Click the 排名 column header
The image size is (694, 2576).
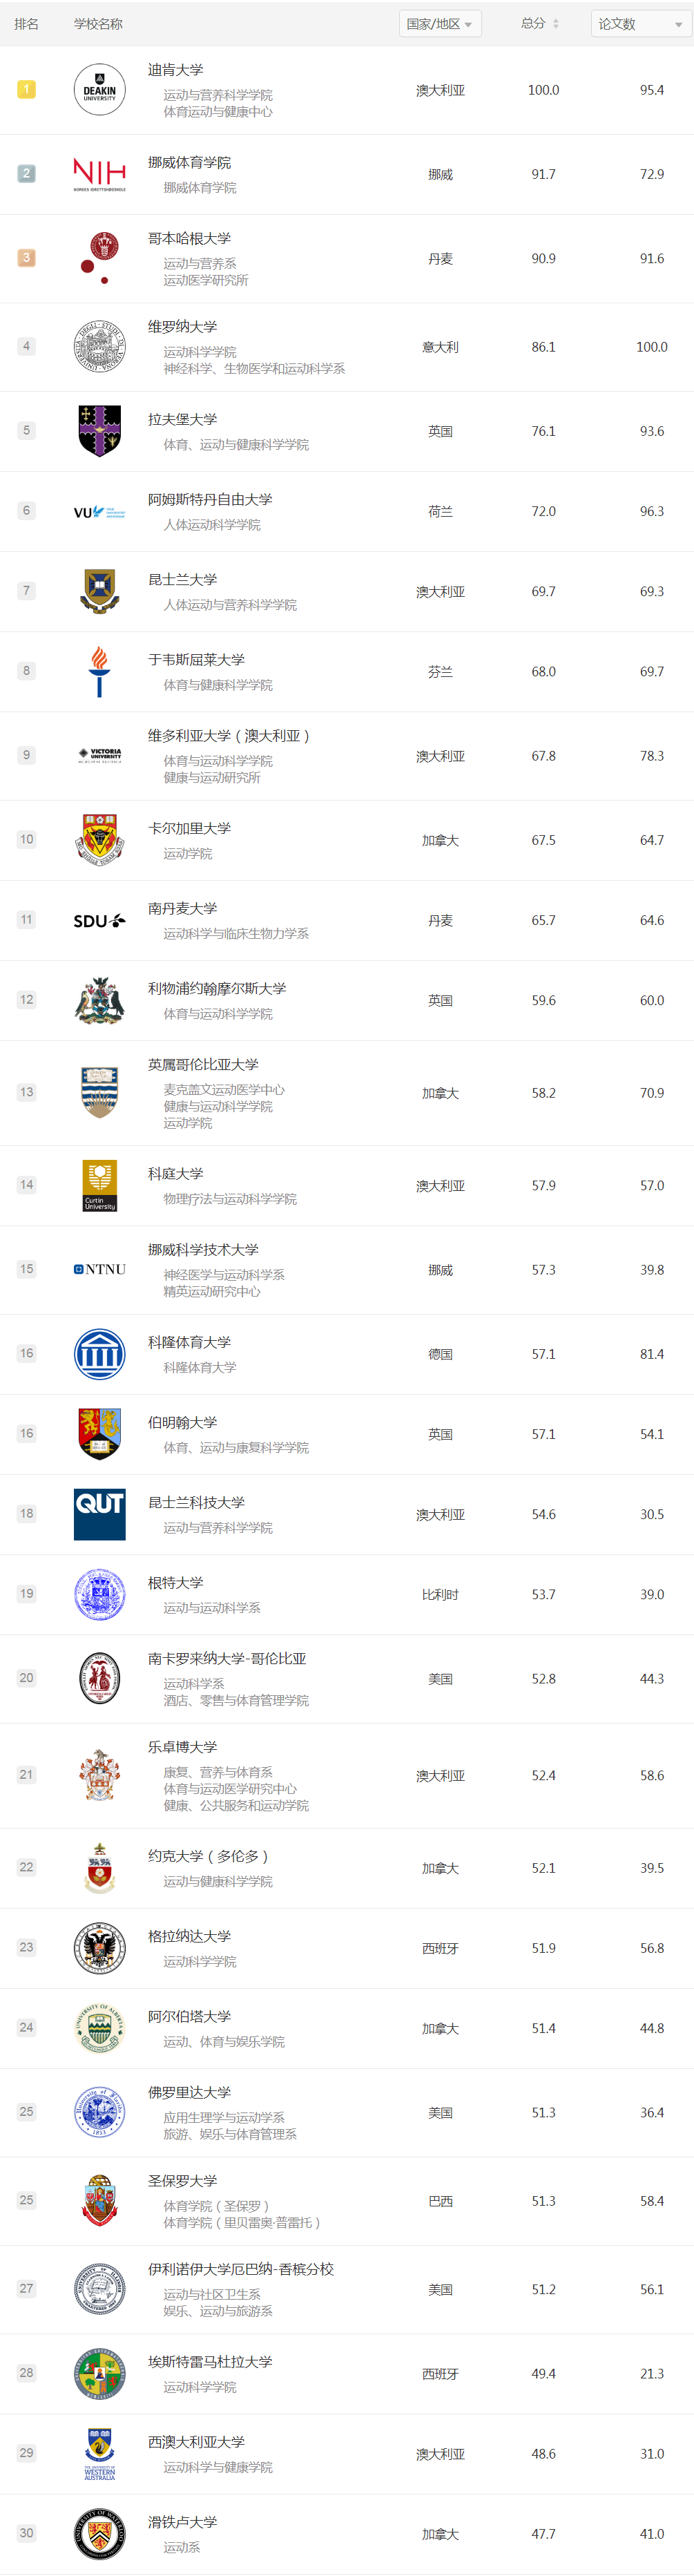pyautogui.click(x=27, y=24)
